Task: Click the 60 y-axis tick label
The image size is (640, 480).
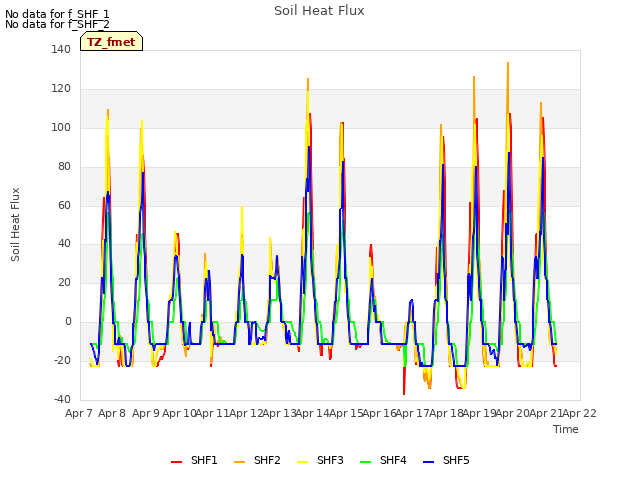Action: tap(64, 205)
